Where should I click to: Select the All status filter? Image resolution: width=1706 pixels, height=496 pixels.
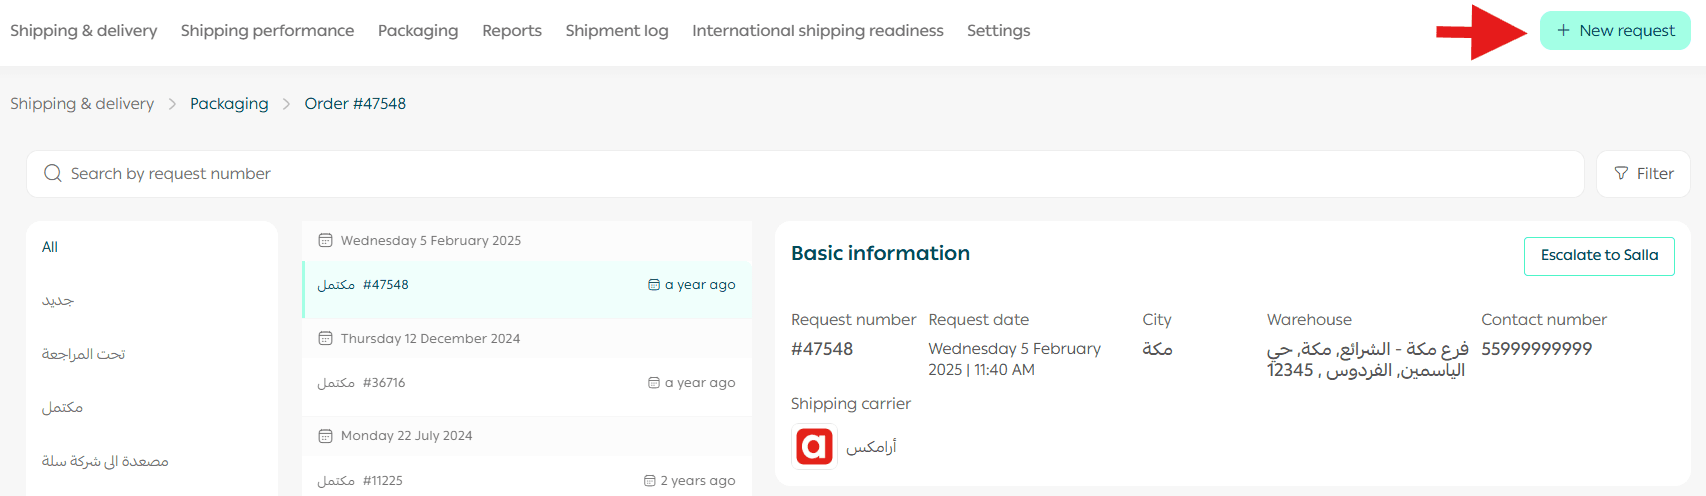[50, 247]
